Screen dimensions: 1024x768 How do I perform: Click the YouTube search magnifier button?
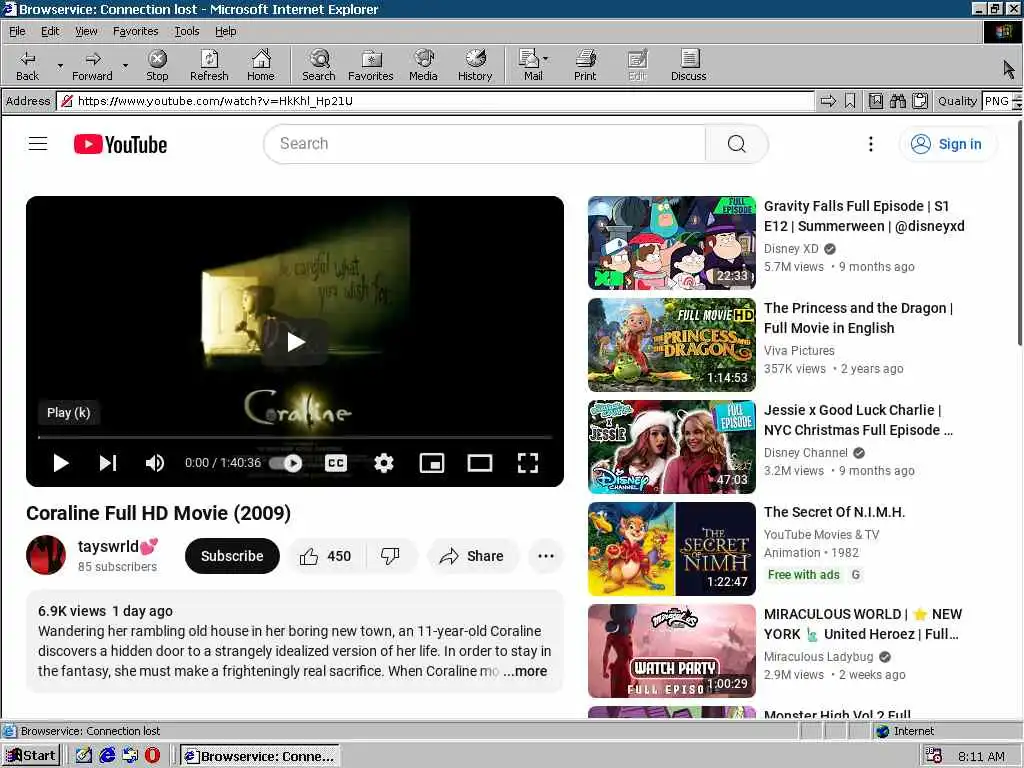736,144
